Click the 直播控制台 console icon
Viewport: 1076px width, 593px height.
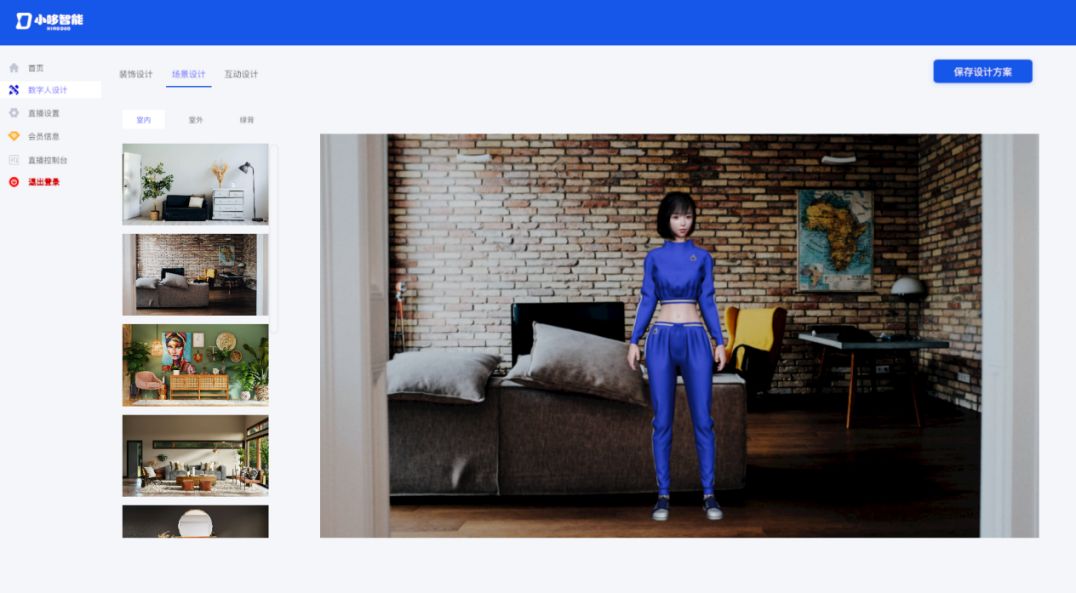(14, 160)
